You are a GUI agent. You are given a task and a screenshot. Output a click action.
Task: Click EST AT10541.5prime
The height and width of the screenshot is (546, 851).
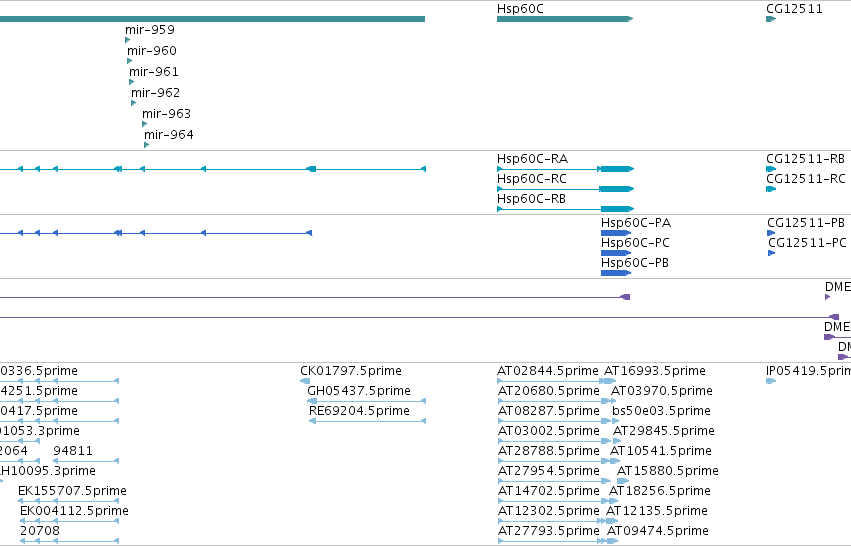(x=661, y=452)
